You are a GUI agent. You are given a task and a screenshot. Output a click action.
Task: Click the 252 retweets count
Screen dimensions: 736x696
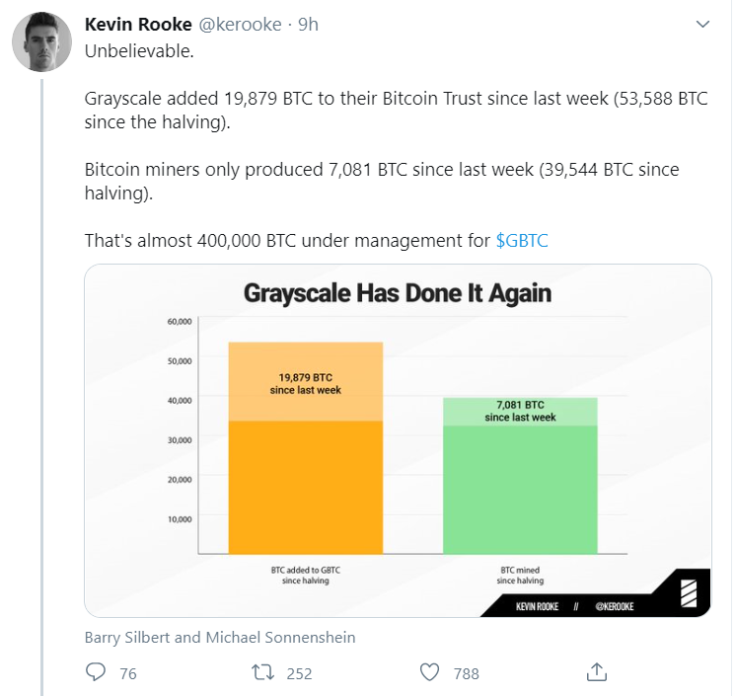pyautogui.click(x=299, y=673)
